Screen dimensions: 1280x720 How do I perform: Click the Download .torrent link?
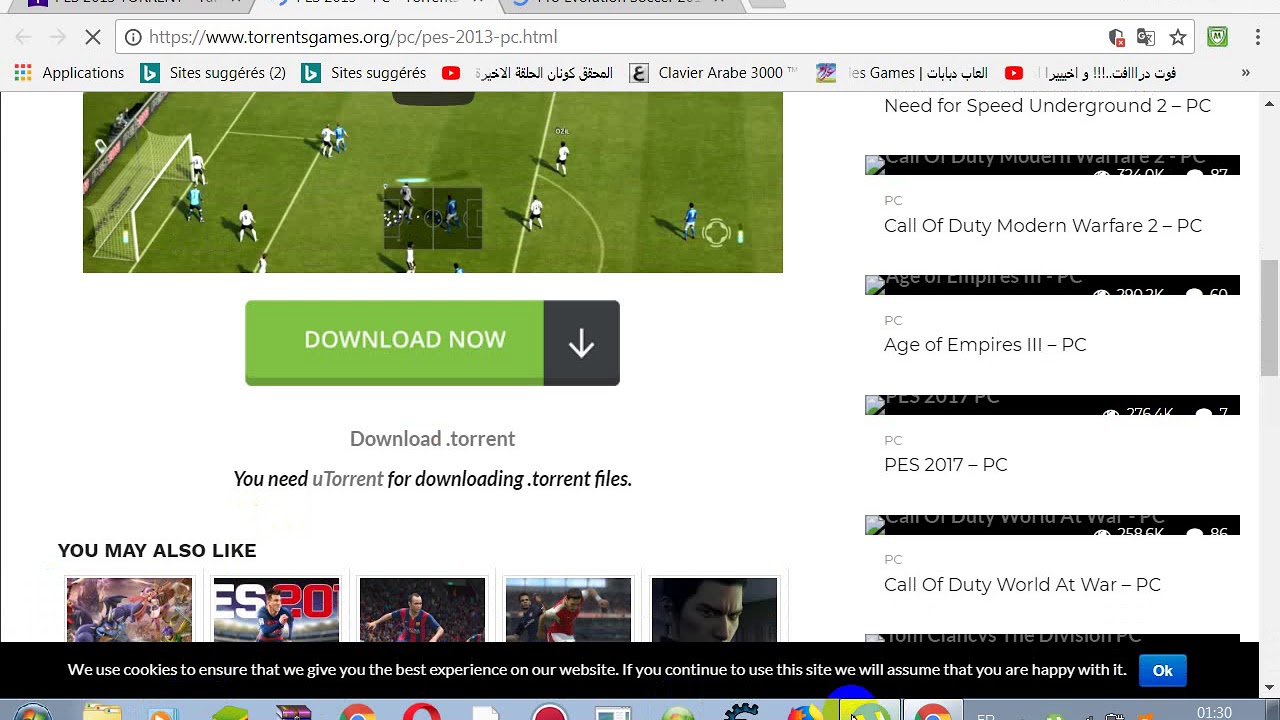pyautogui.click(x=432, y=439)
